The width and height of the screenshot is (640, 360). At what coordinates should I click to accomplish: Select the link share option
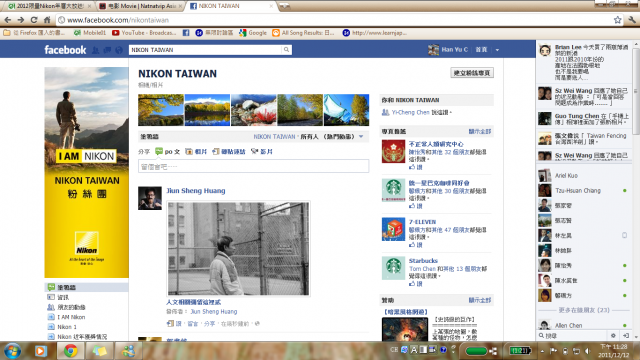[229, 151]
